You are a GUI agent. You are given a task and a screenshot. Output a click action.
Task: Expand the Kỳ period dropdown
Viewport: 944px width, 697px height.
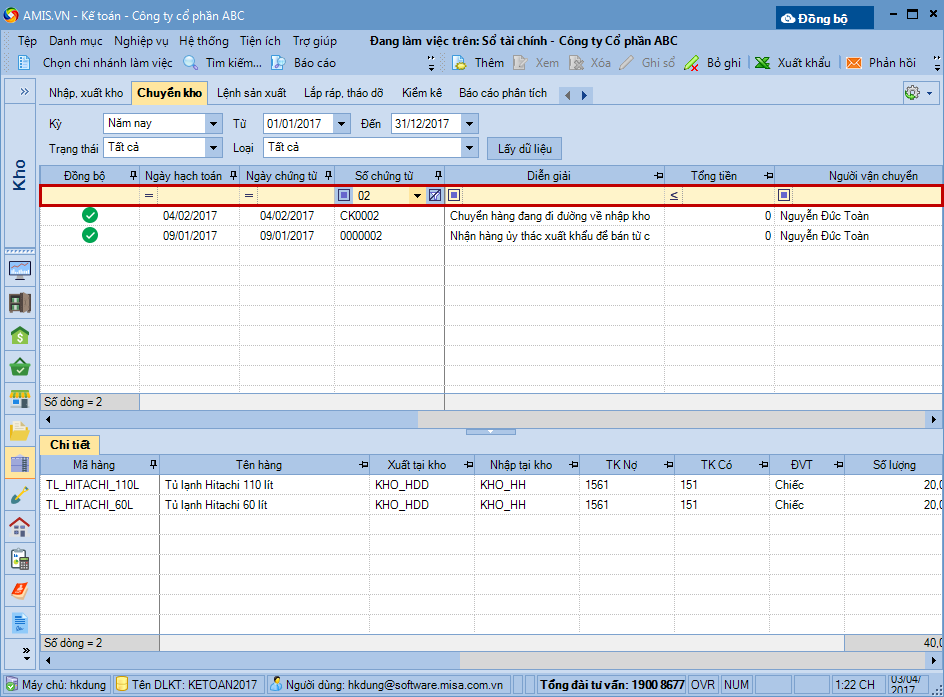[213, 124]
